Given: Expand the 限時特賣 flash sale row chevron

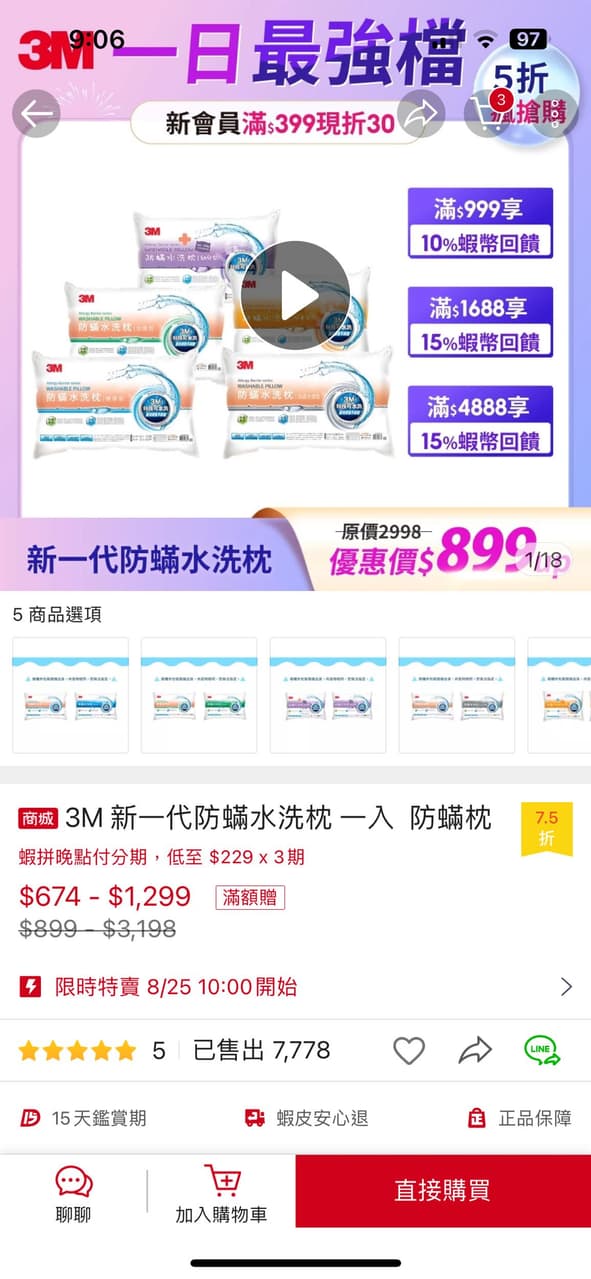Looking at the screenshot, I should [x=566, y=987].
